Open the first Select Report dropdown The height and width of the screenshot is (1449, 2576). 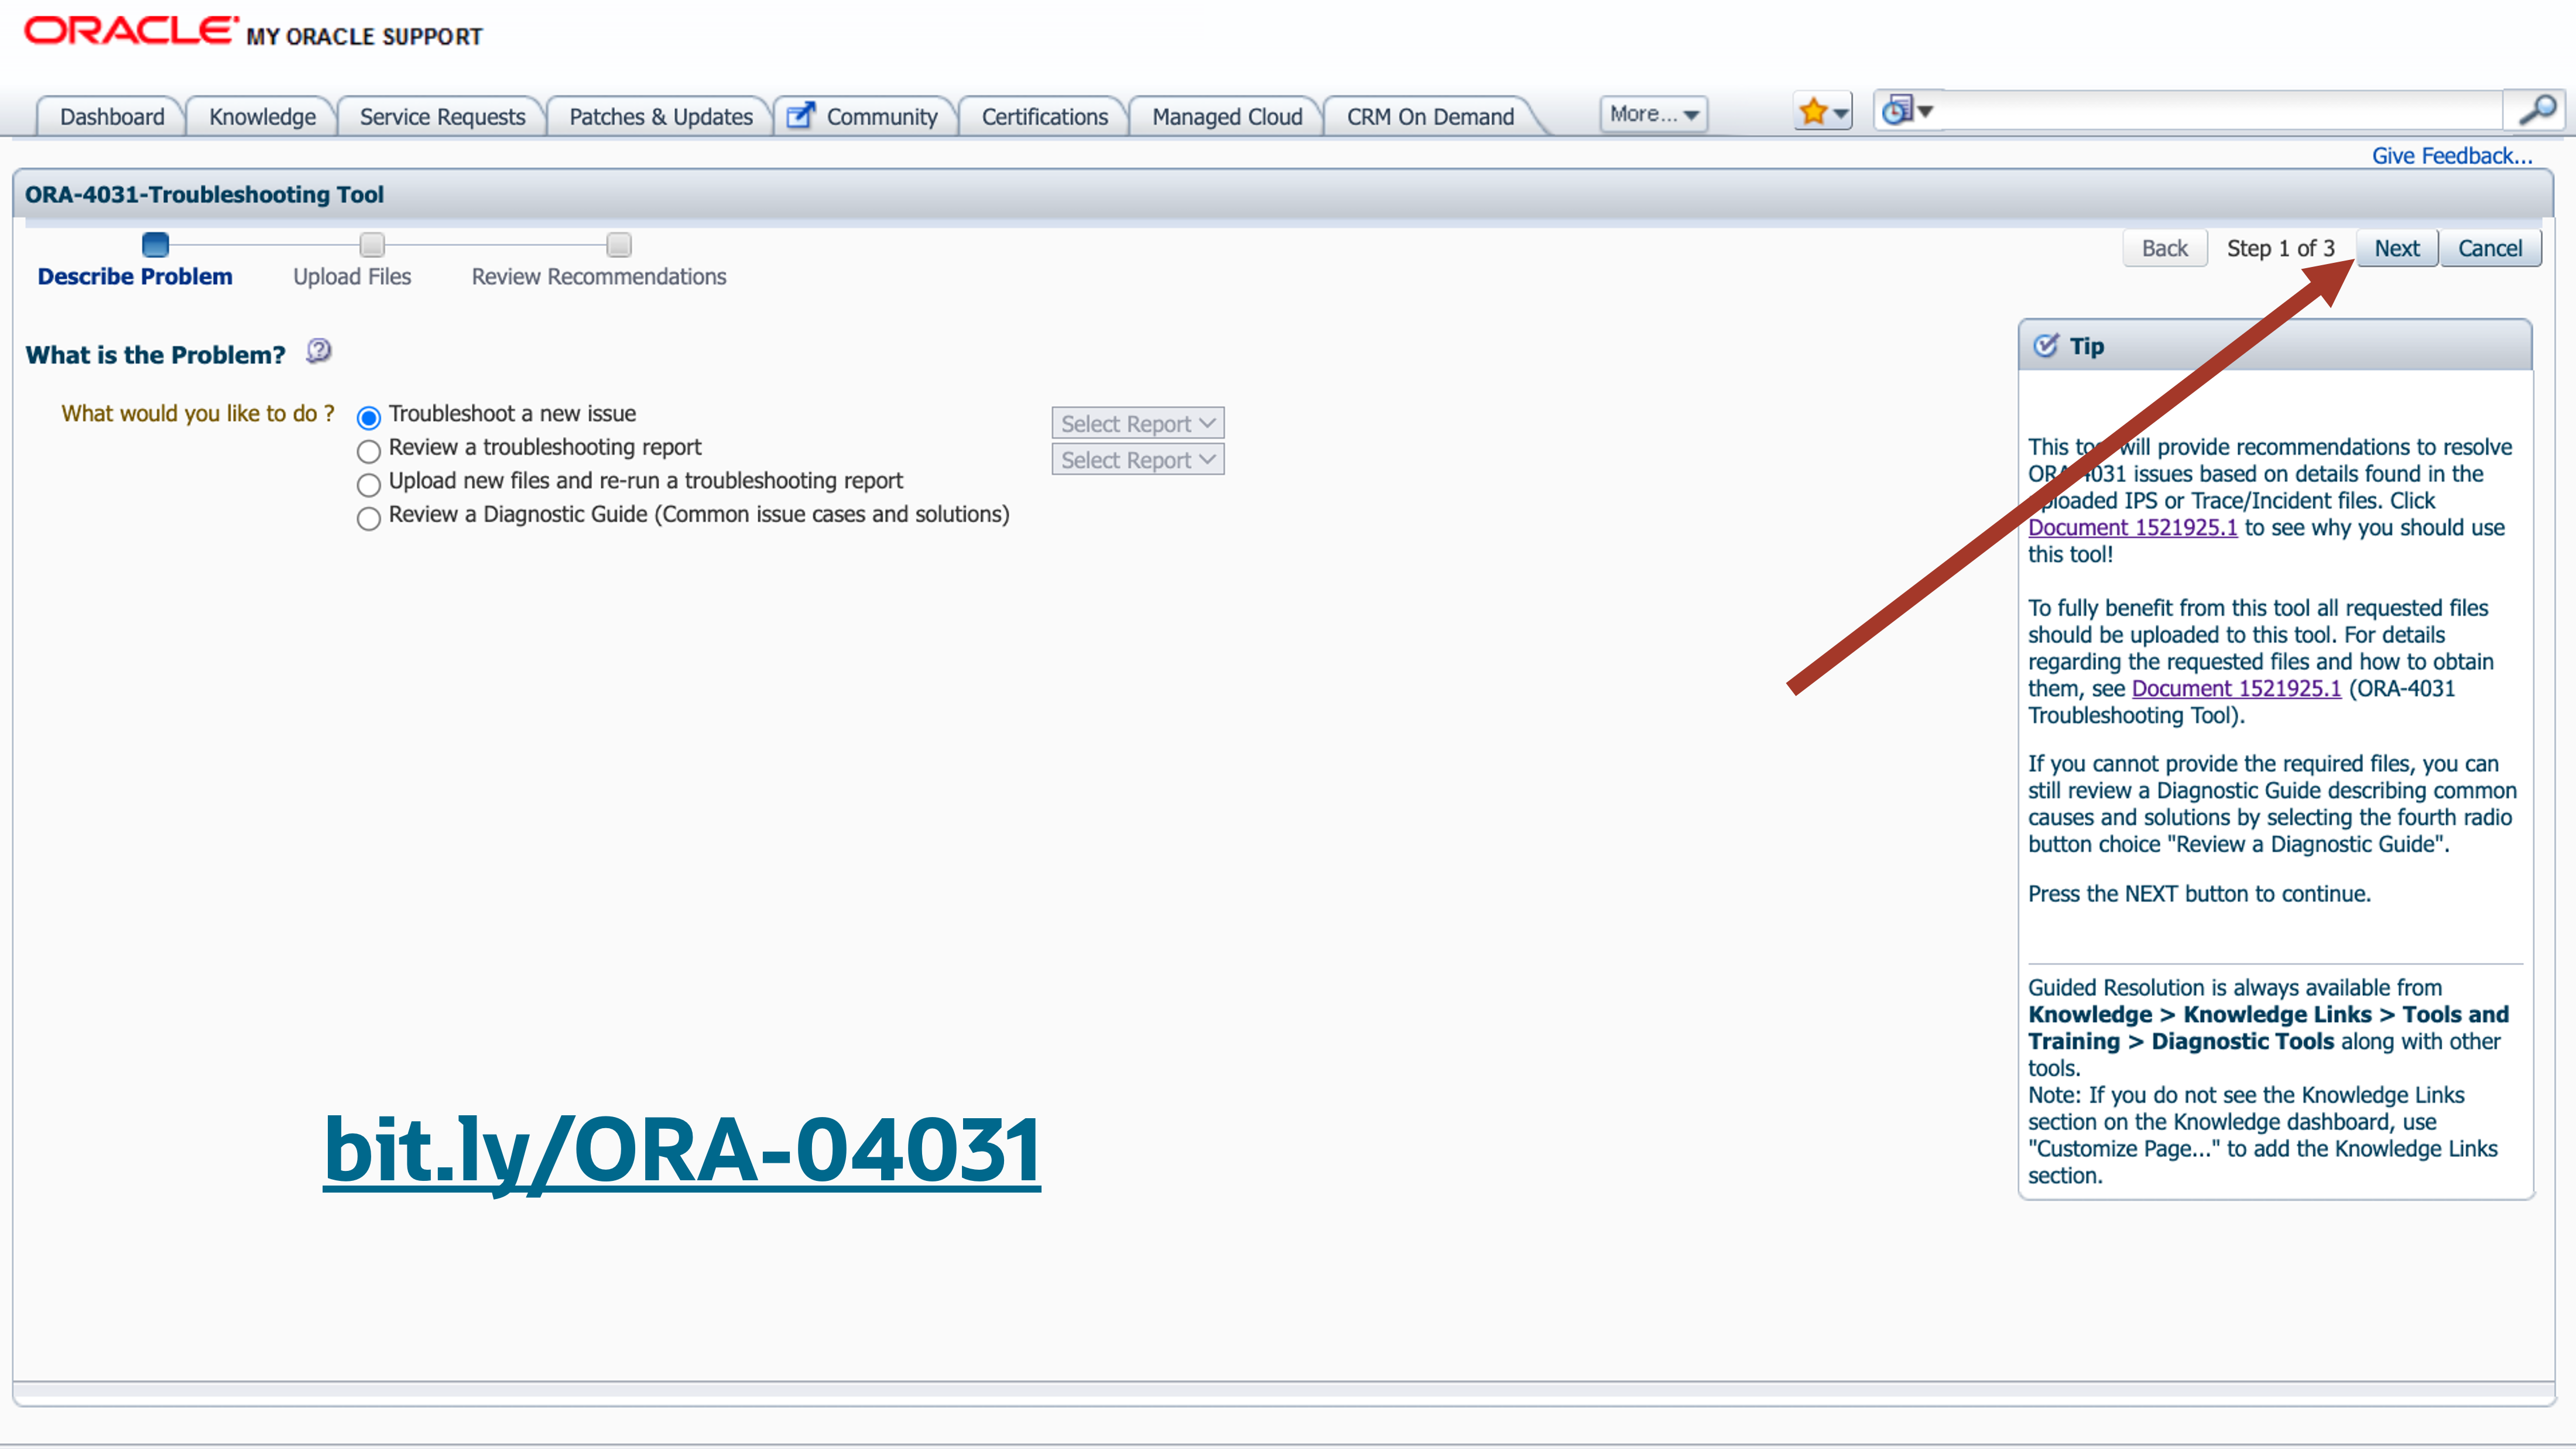1137,423
